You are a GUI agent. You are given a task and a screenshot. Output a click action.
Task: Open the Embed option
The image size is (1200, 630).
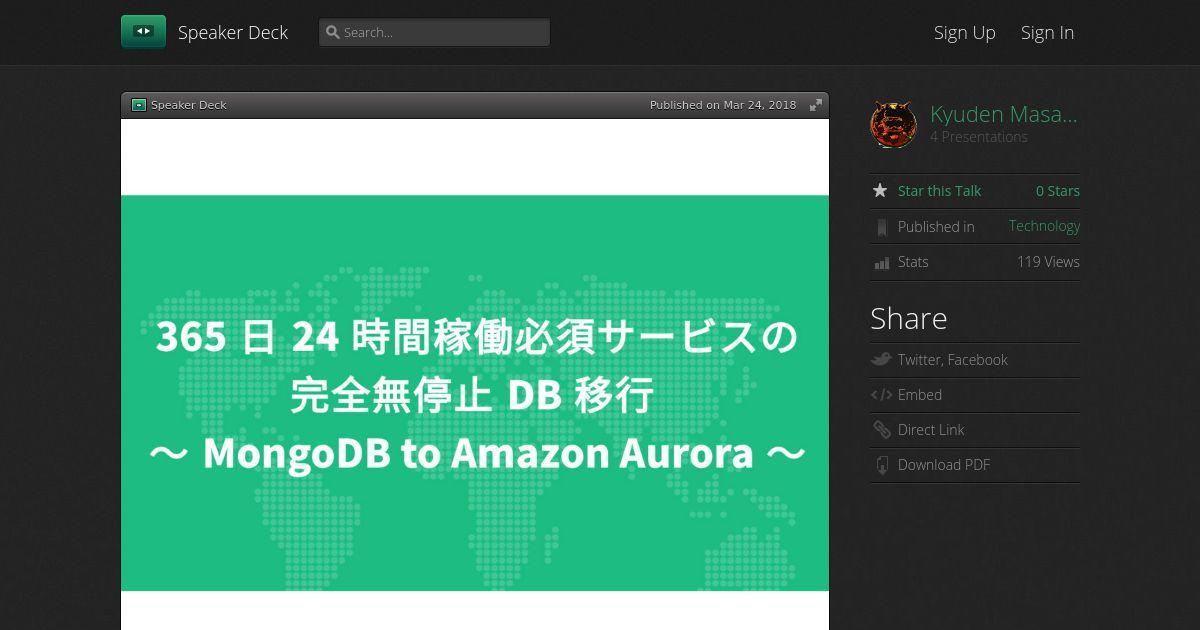point(920,395)
